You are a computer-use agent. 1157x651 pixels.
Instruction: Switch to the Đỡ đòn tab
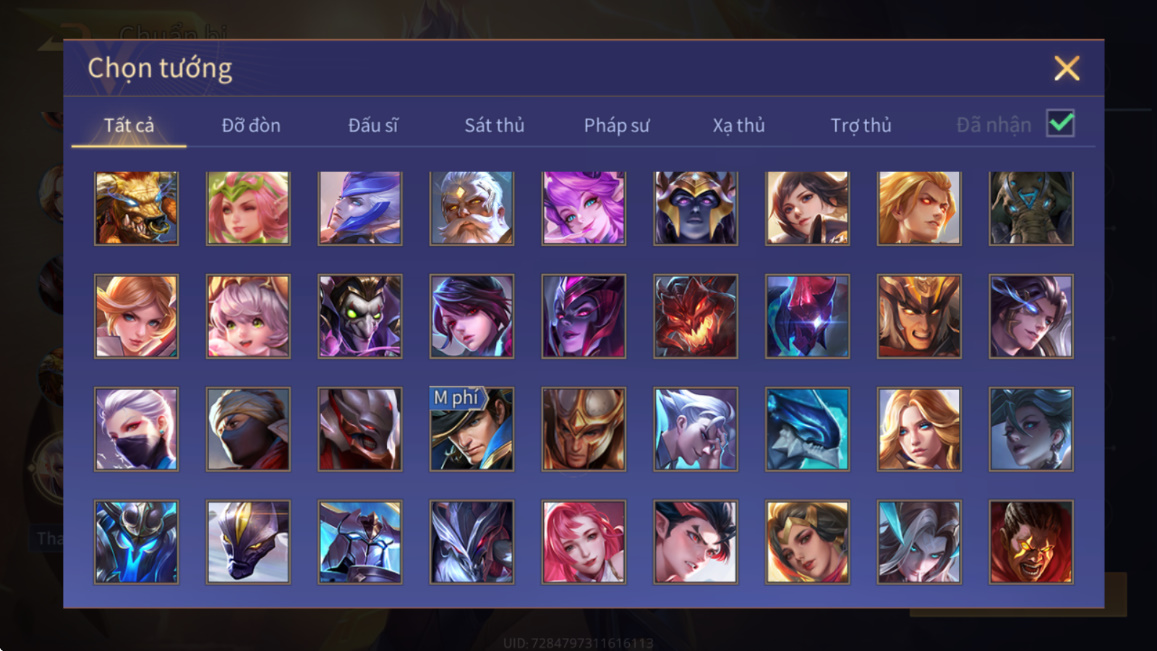tap(251, 125)
